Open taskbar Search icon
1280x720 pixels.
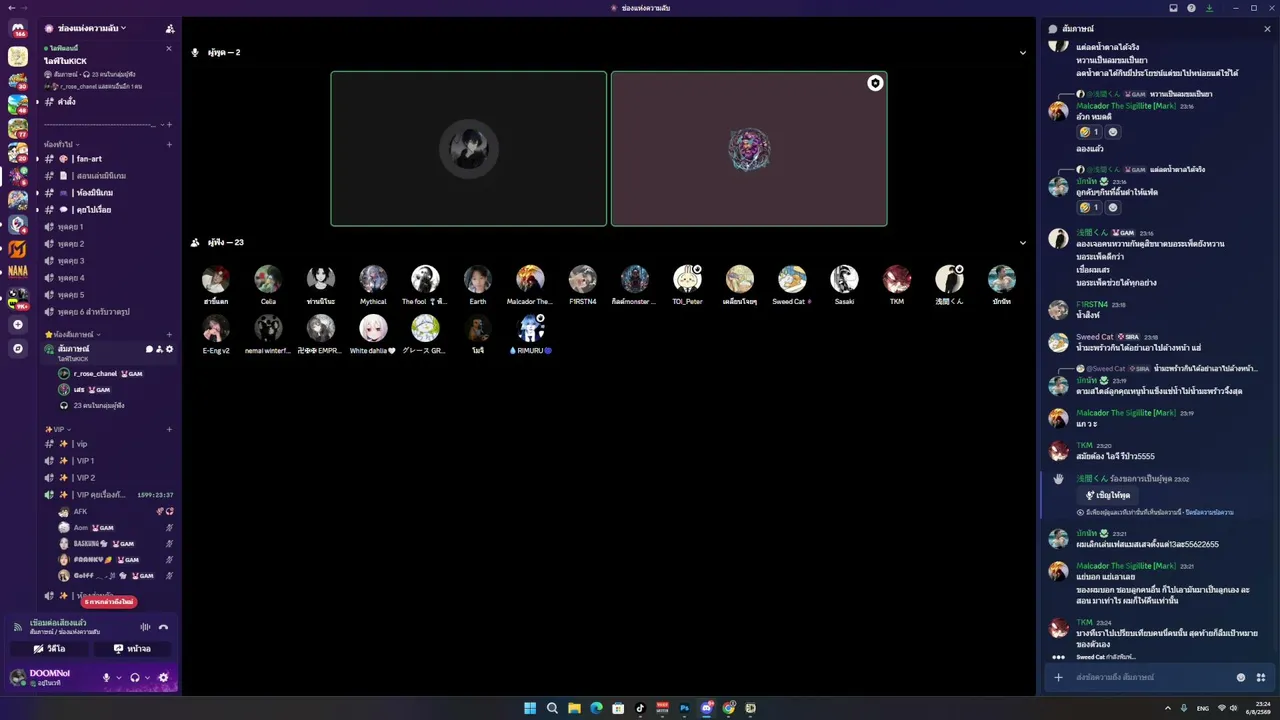(552, 708)
